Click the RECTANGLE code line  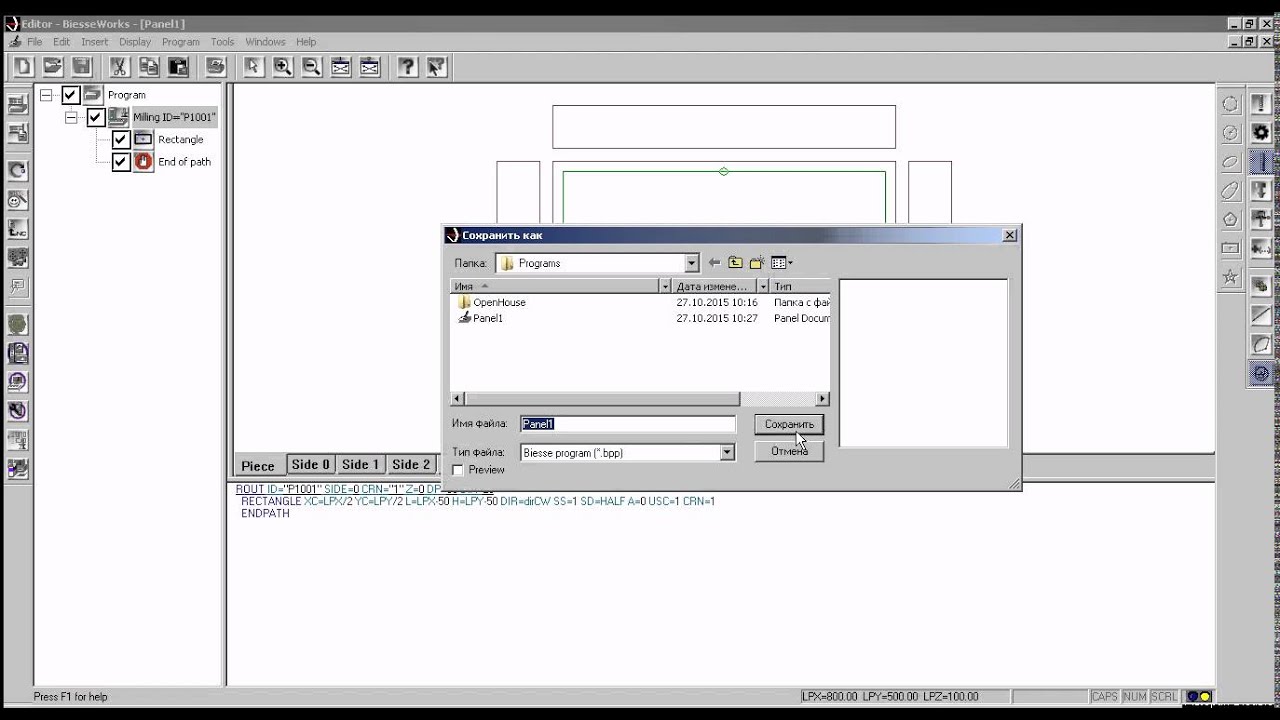478,501
